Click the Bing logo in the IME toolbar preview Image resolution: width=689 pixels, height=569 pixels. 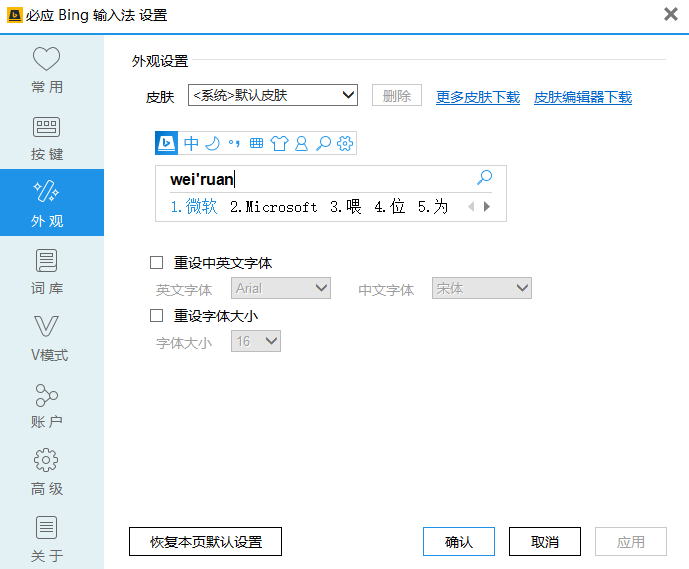(167, 143)
